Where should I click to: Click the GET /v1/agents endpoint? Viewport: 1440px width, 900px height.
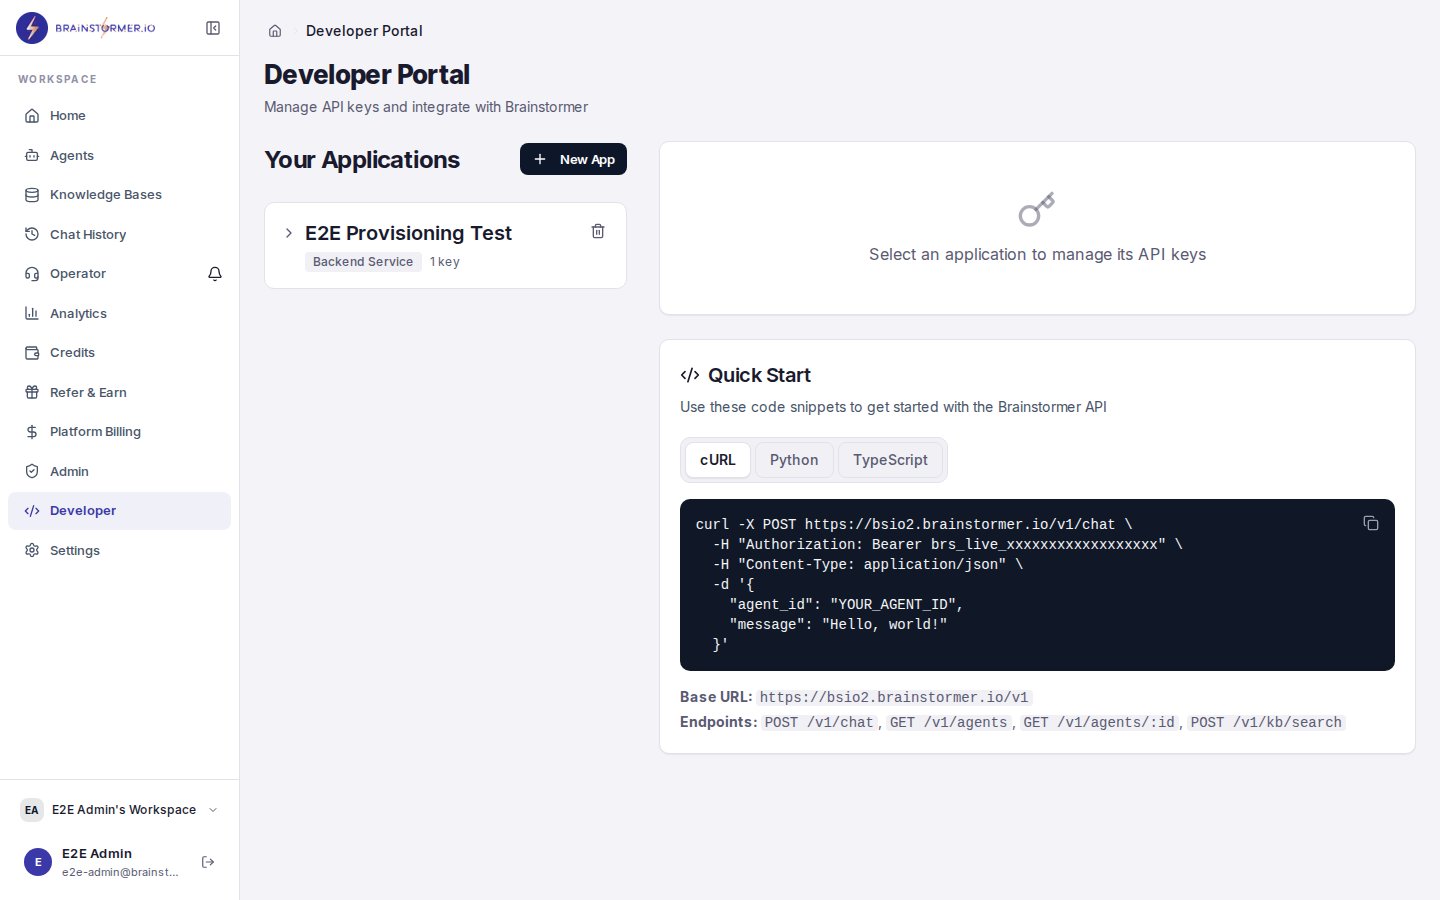click(x=949, y=722)
